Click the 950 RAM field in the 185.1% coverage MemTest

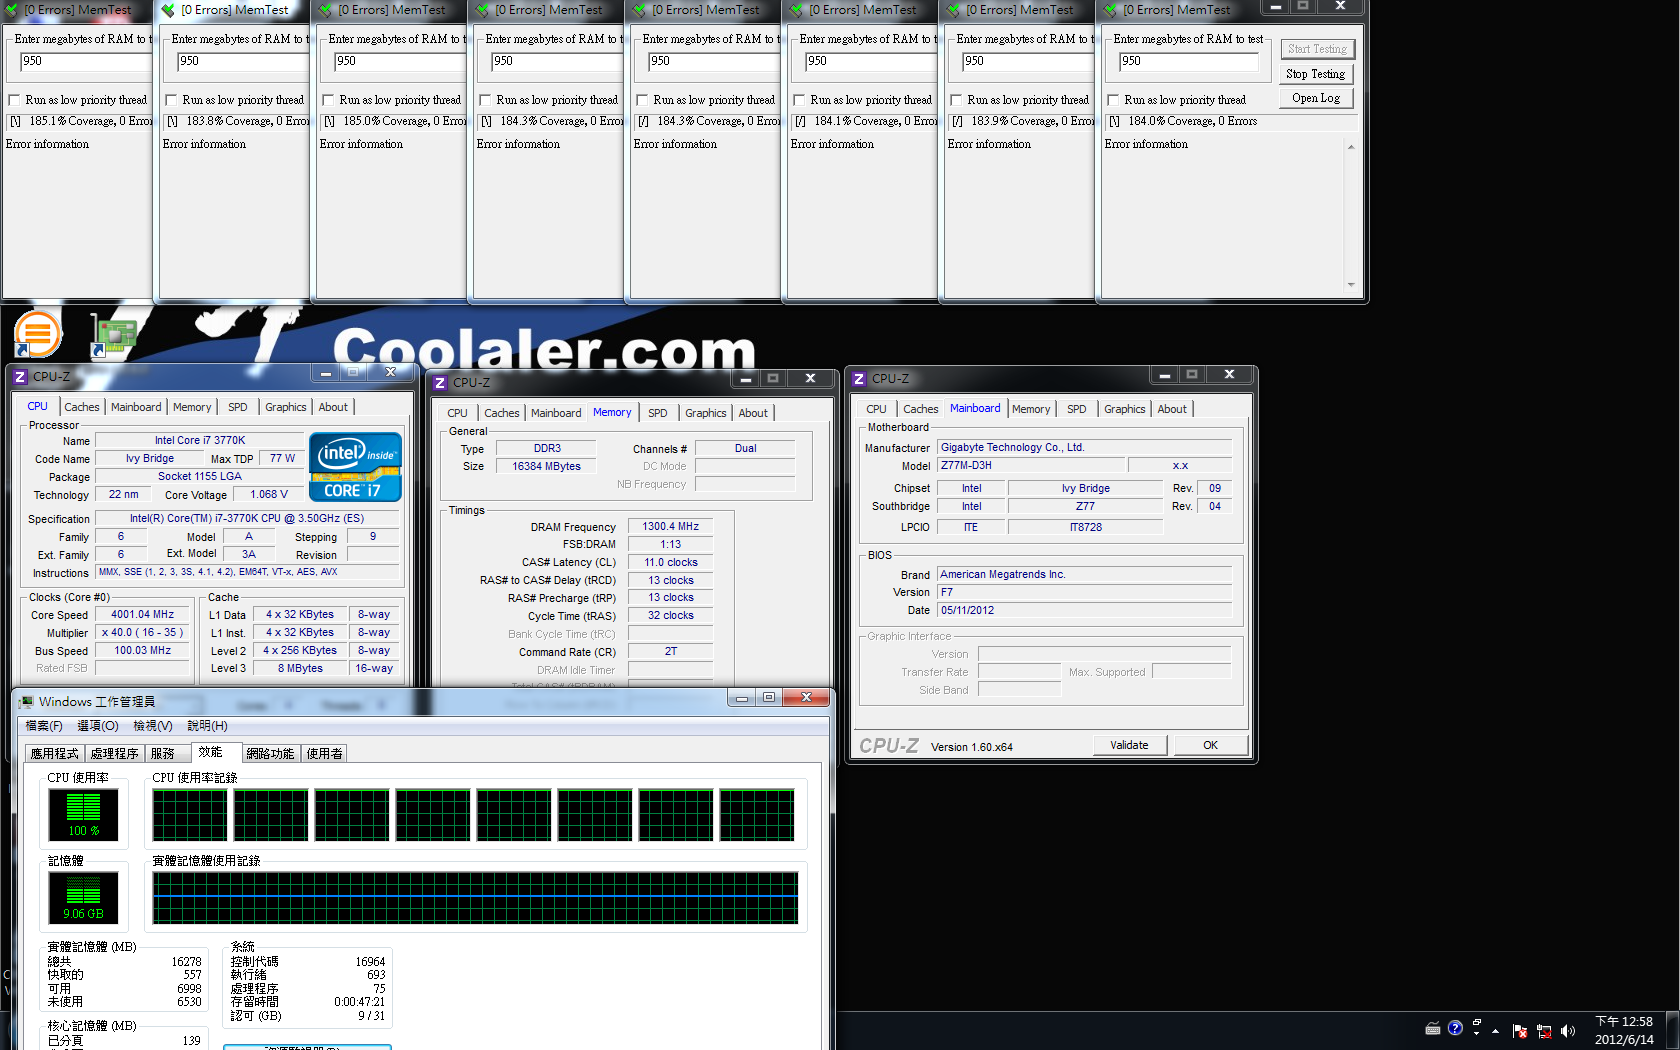click(x=84, y=61)
